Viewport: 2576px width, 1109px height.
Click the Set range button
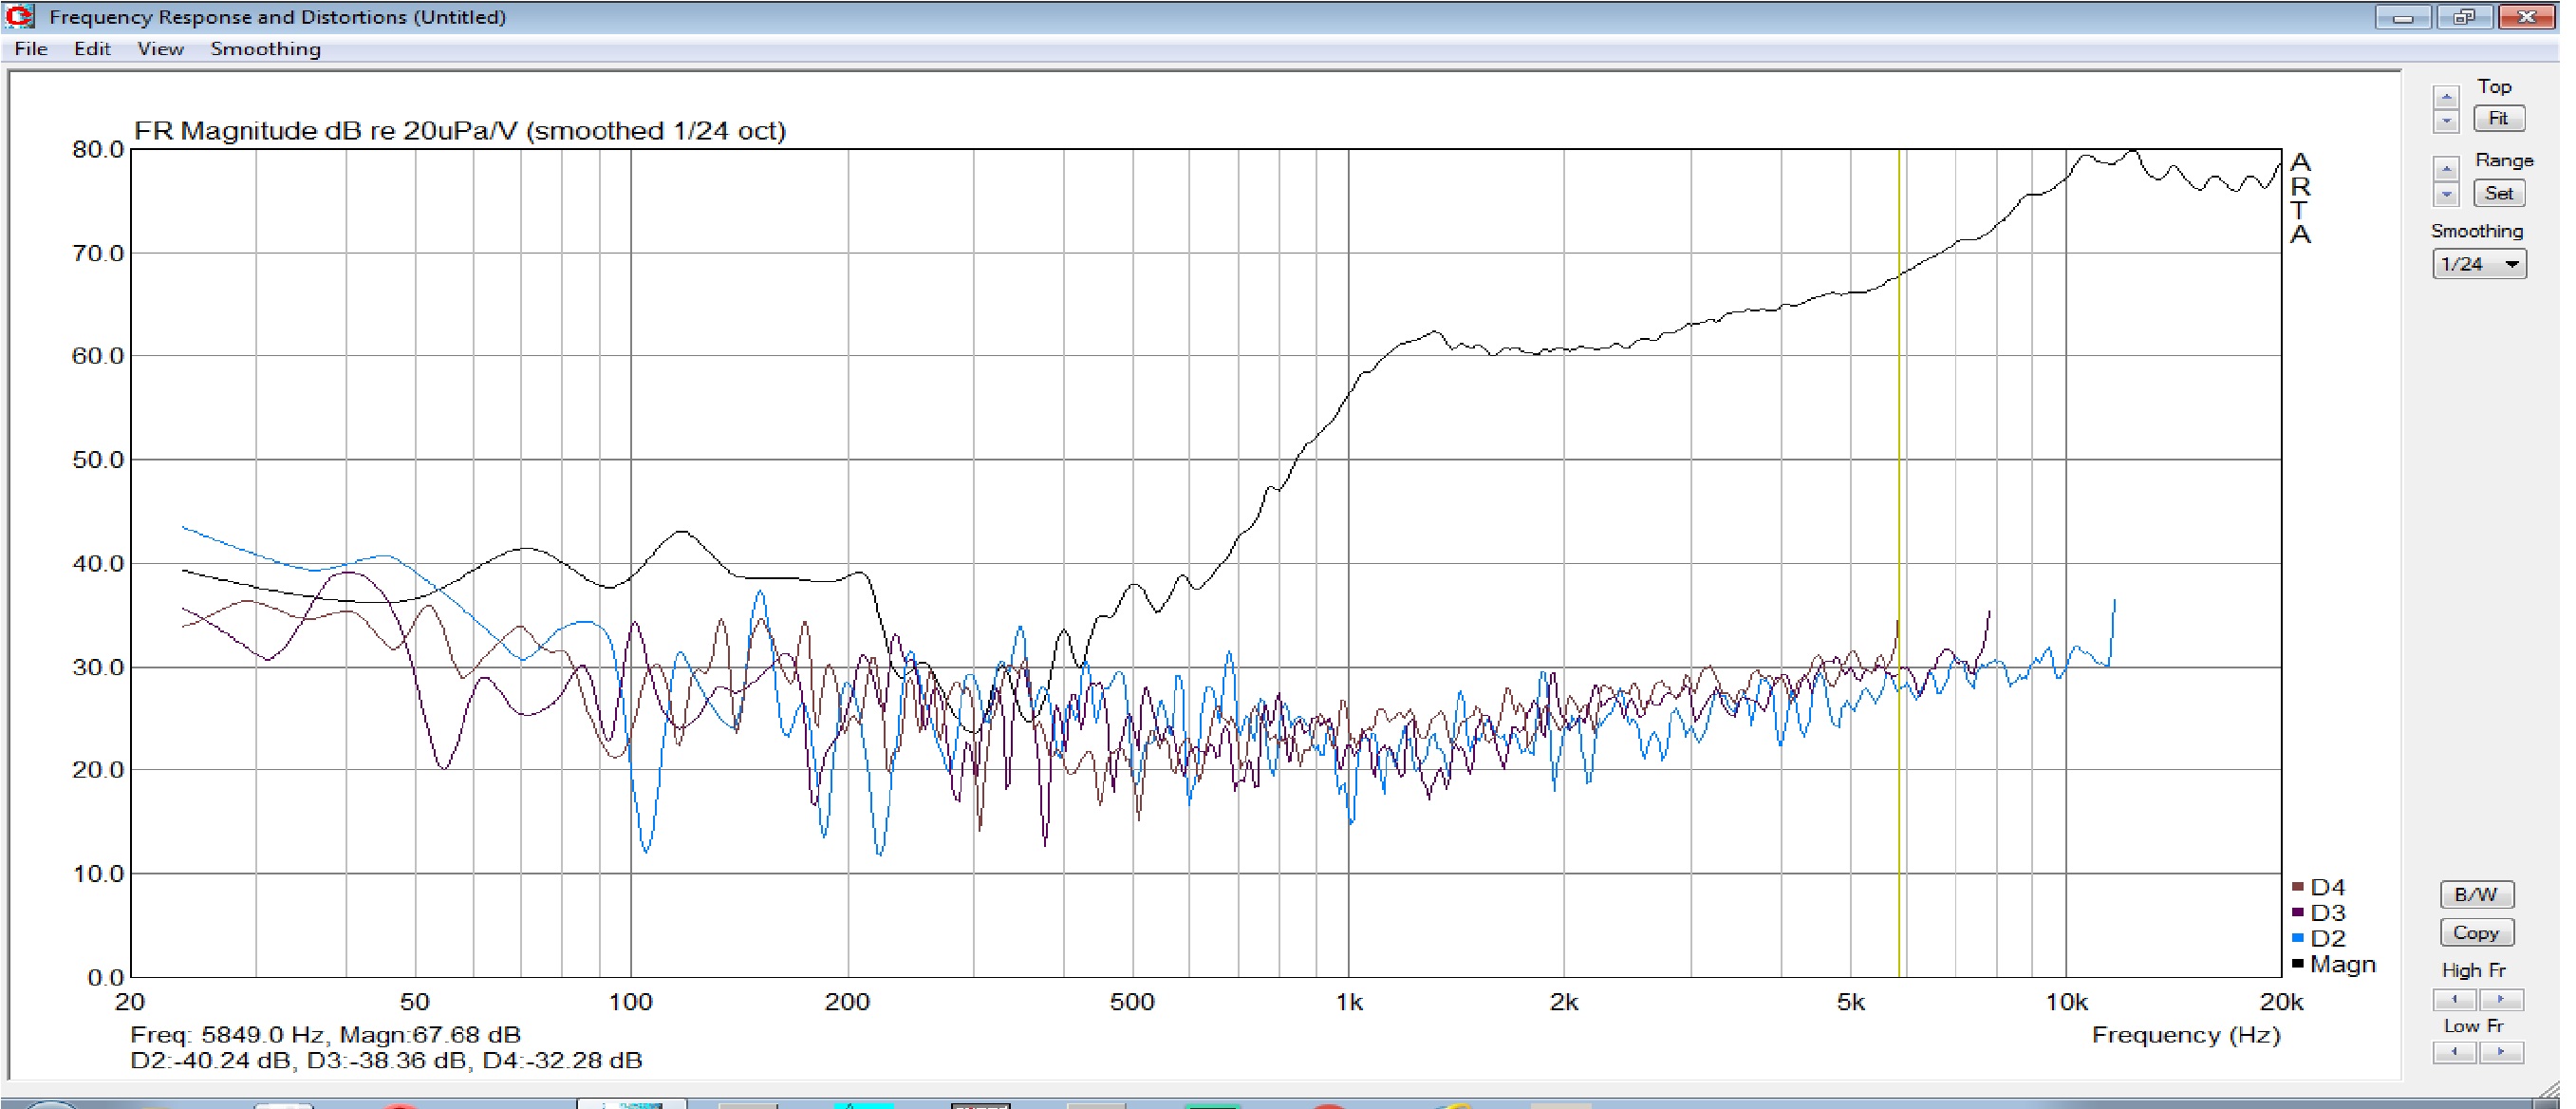click(2498, 193)
